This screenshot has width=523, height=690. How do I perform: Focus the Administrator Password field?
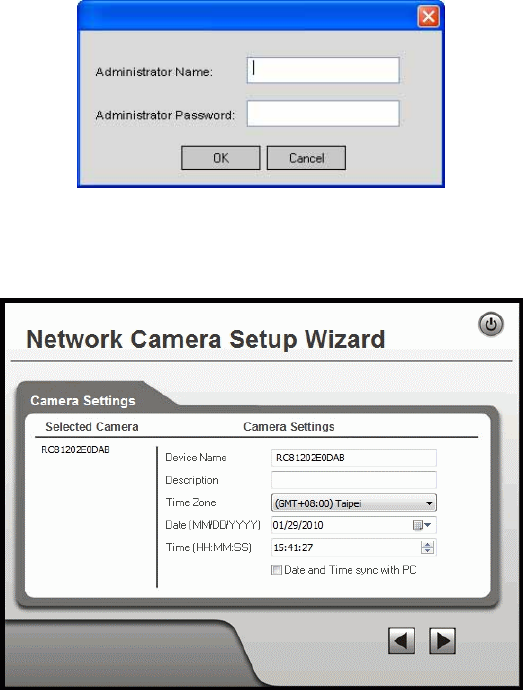(x=323, y=114)
